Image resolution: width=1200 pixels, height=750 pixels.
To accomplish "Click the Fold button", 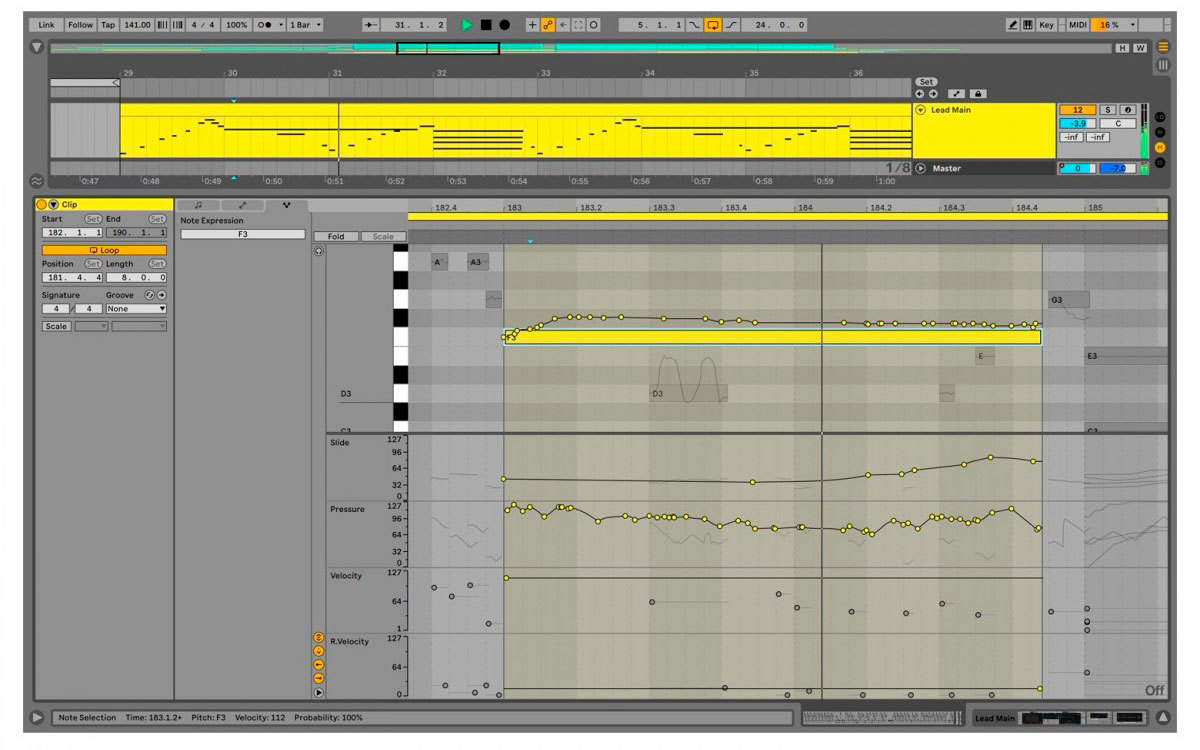I will [335, 237].
